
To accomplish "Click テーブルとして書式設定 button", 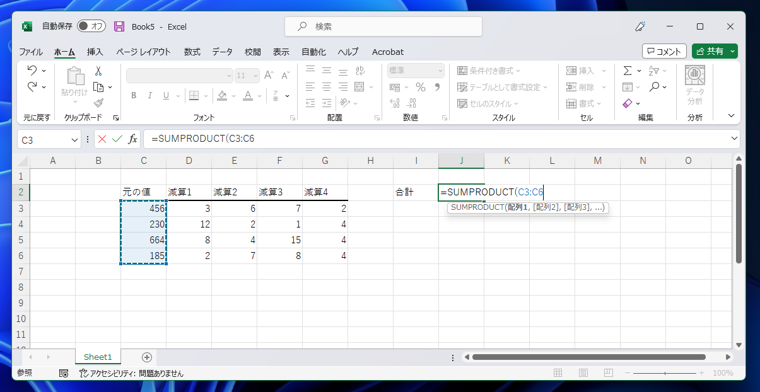I will [x=502, y=87].
